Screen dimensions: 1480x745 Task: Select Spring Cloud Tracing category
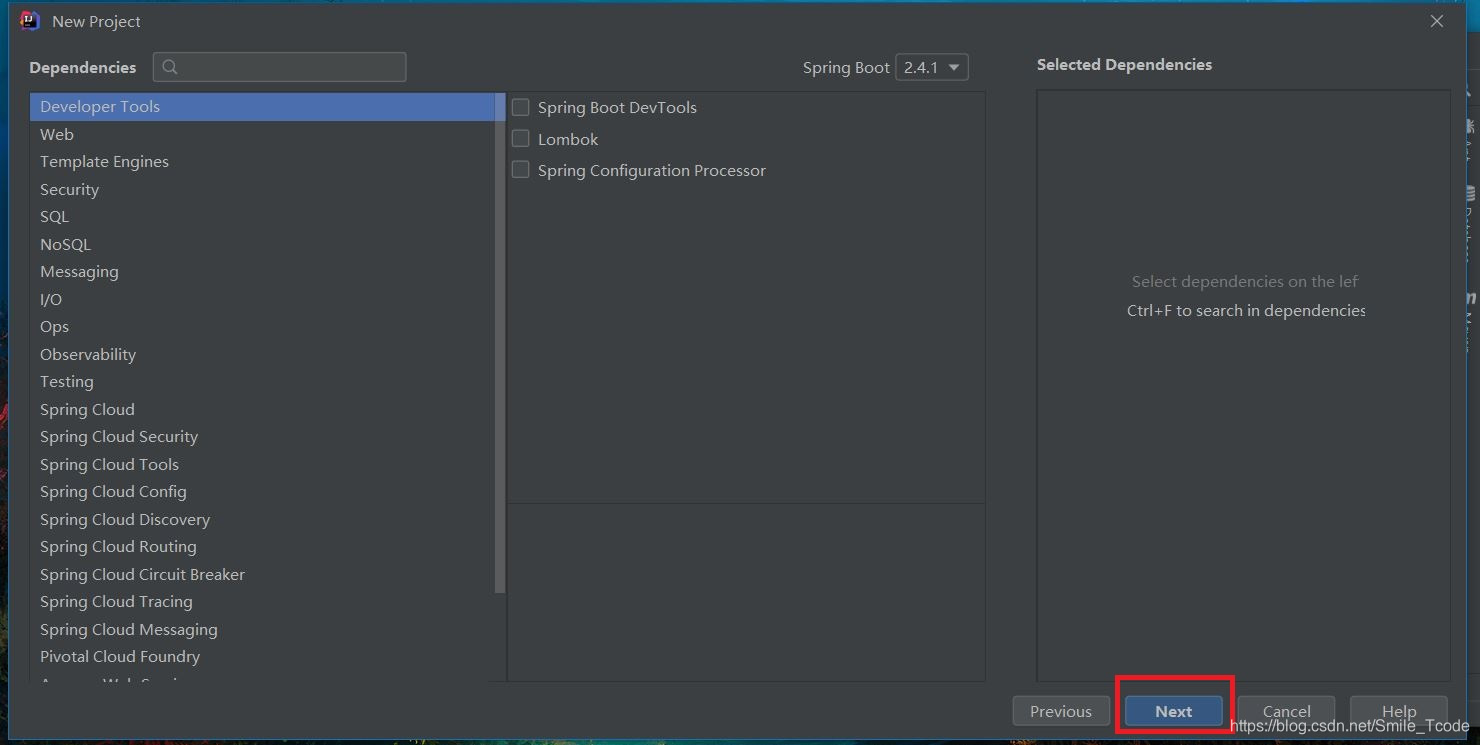(262, 602)
